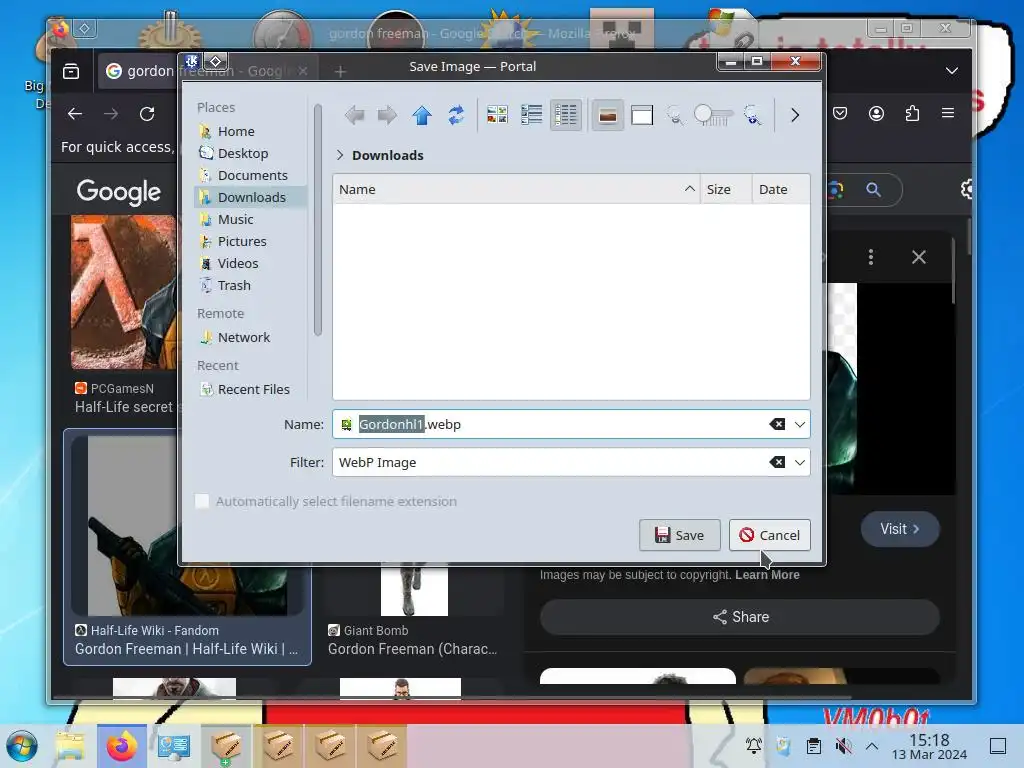
Task: Click Google search magnifier icon
Action: pos(873,190)
